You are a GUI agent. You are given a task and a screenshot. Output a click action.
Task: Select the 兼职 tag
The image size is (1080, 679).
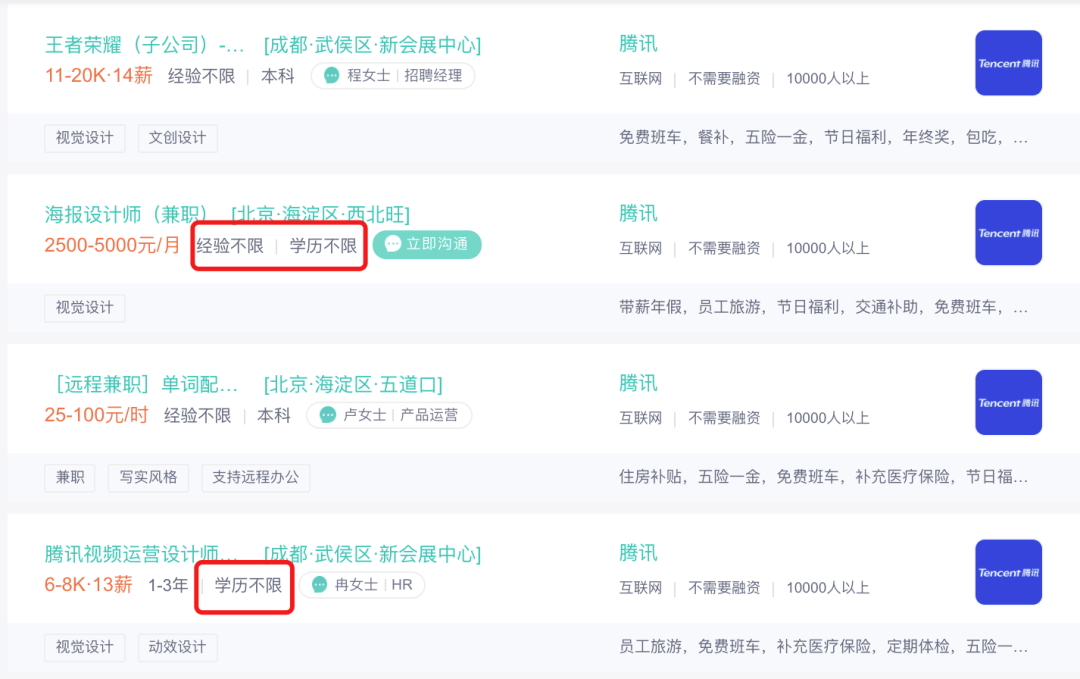pos(70,477)
